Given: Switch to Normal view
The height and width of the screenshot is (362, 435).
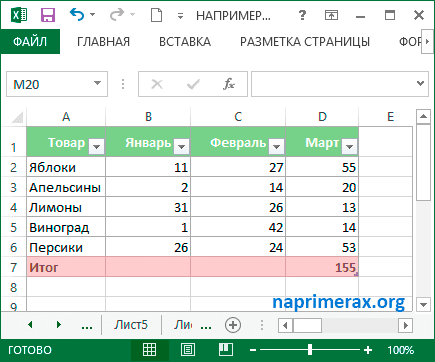Looking at the screenshot, I should click(149, 350).
